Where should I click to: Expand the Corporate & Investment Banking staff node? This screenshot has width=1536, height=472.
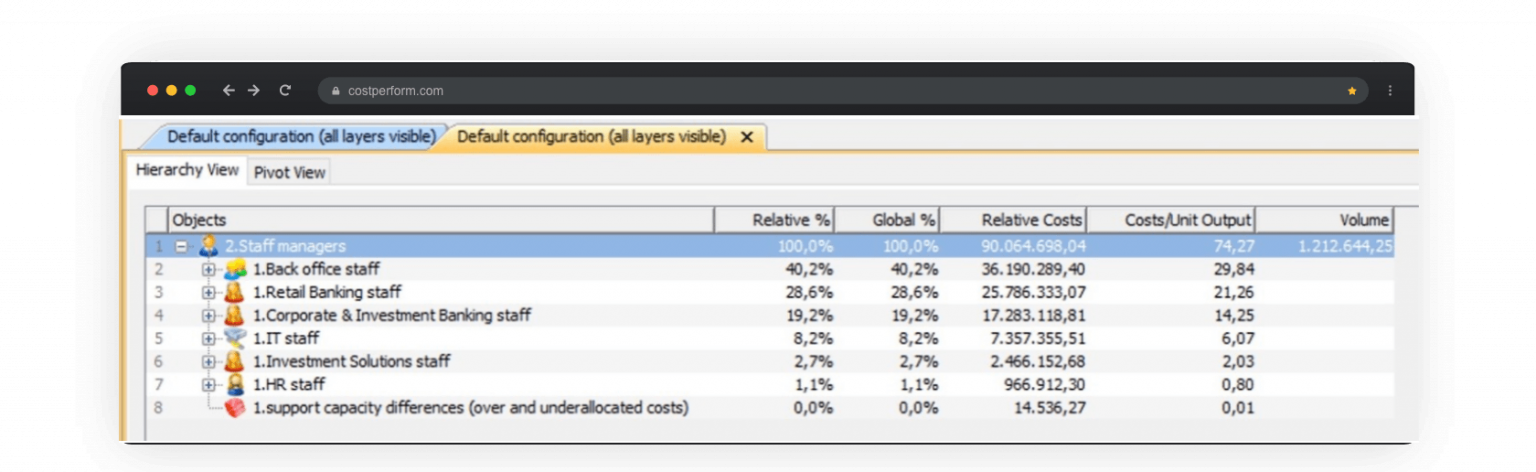tap(208, 315)
